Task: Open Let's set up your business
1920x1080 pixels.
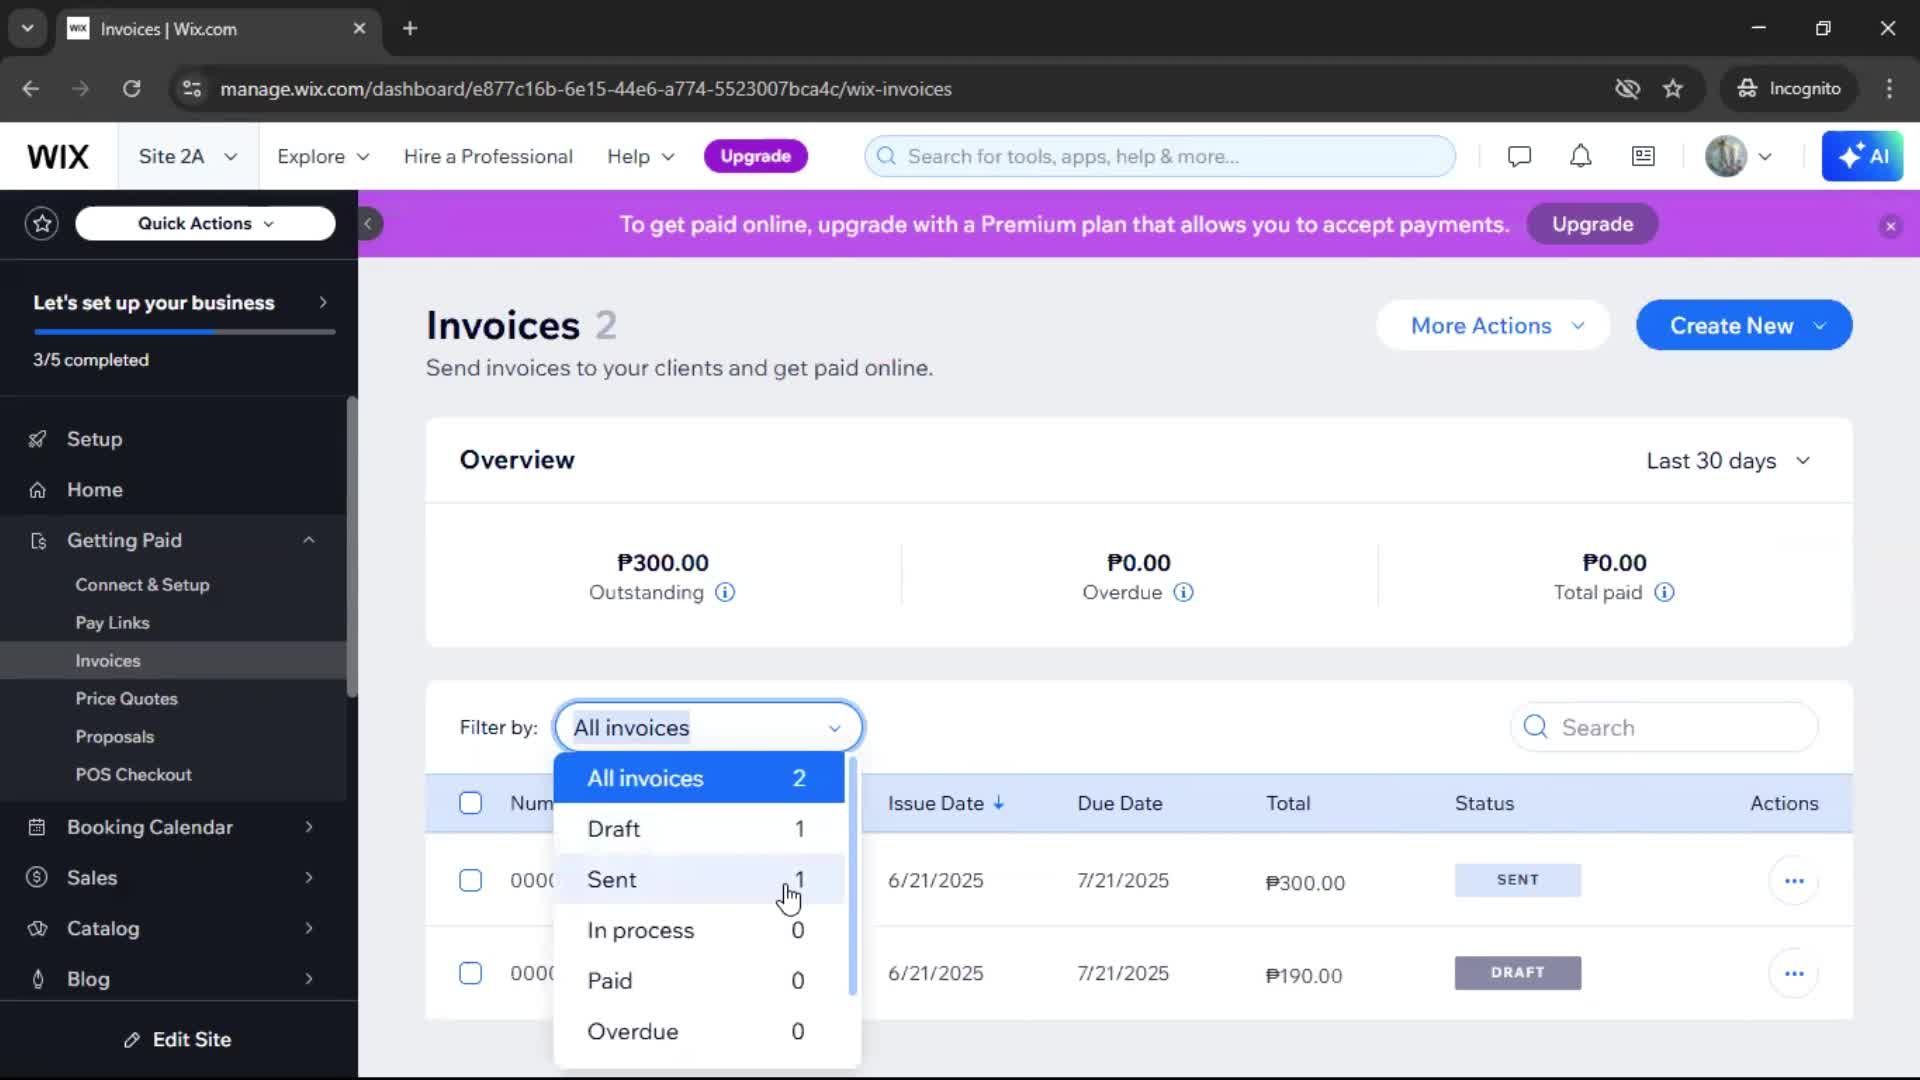Action: coord(179,302)
